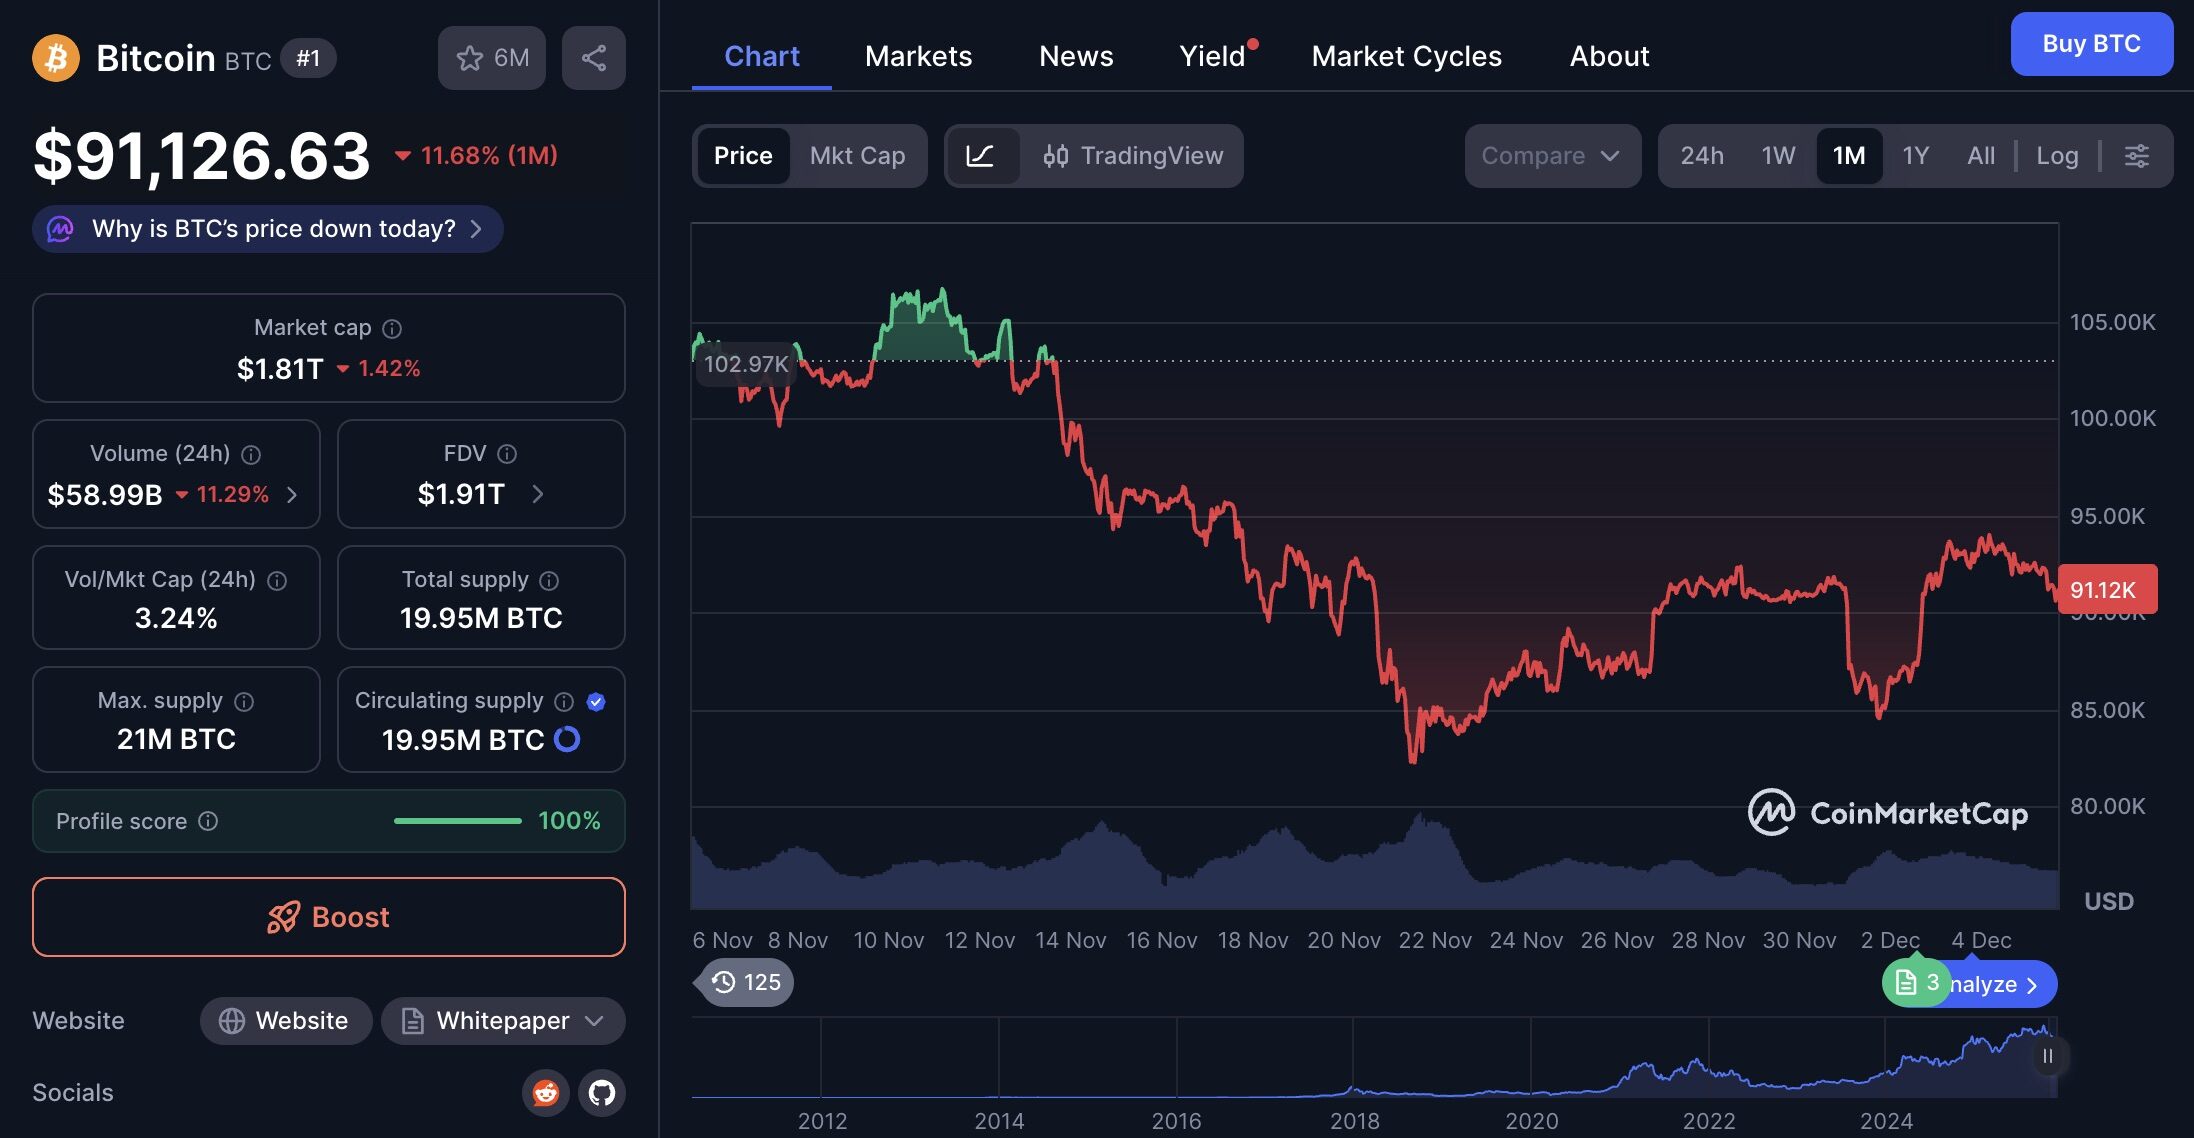Select the 1Y time range
Screen dimensions: 2194x1138
coord(1915,156)
